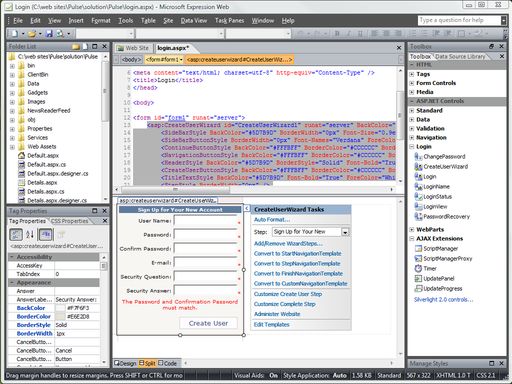This screenshot has width=512, height=384.
Task: Collapse the Login toolbox group
Action: (412, 147)
